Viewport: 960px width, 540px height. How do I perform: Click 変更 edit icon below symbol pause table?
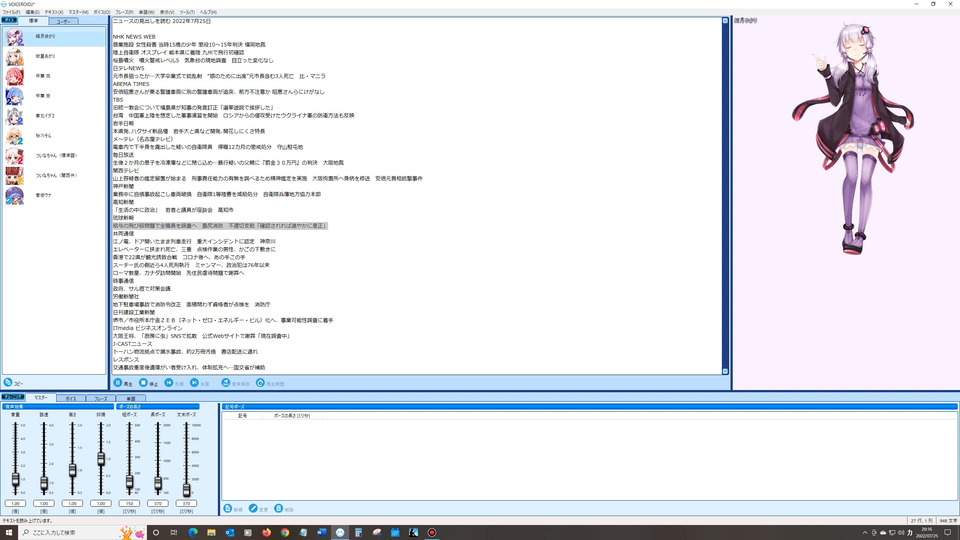(x=253, y=508)
